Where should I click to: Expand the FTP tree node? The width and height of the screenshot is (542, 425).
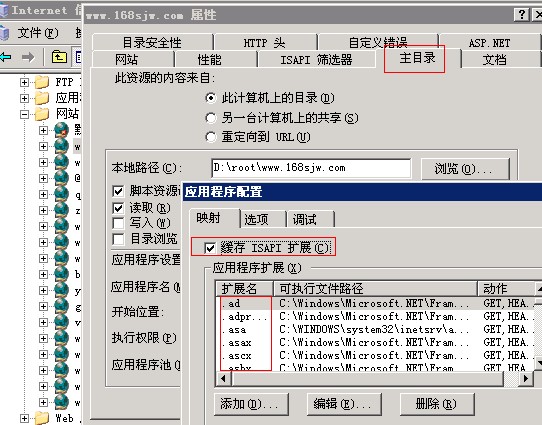24,82
